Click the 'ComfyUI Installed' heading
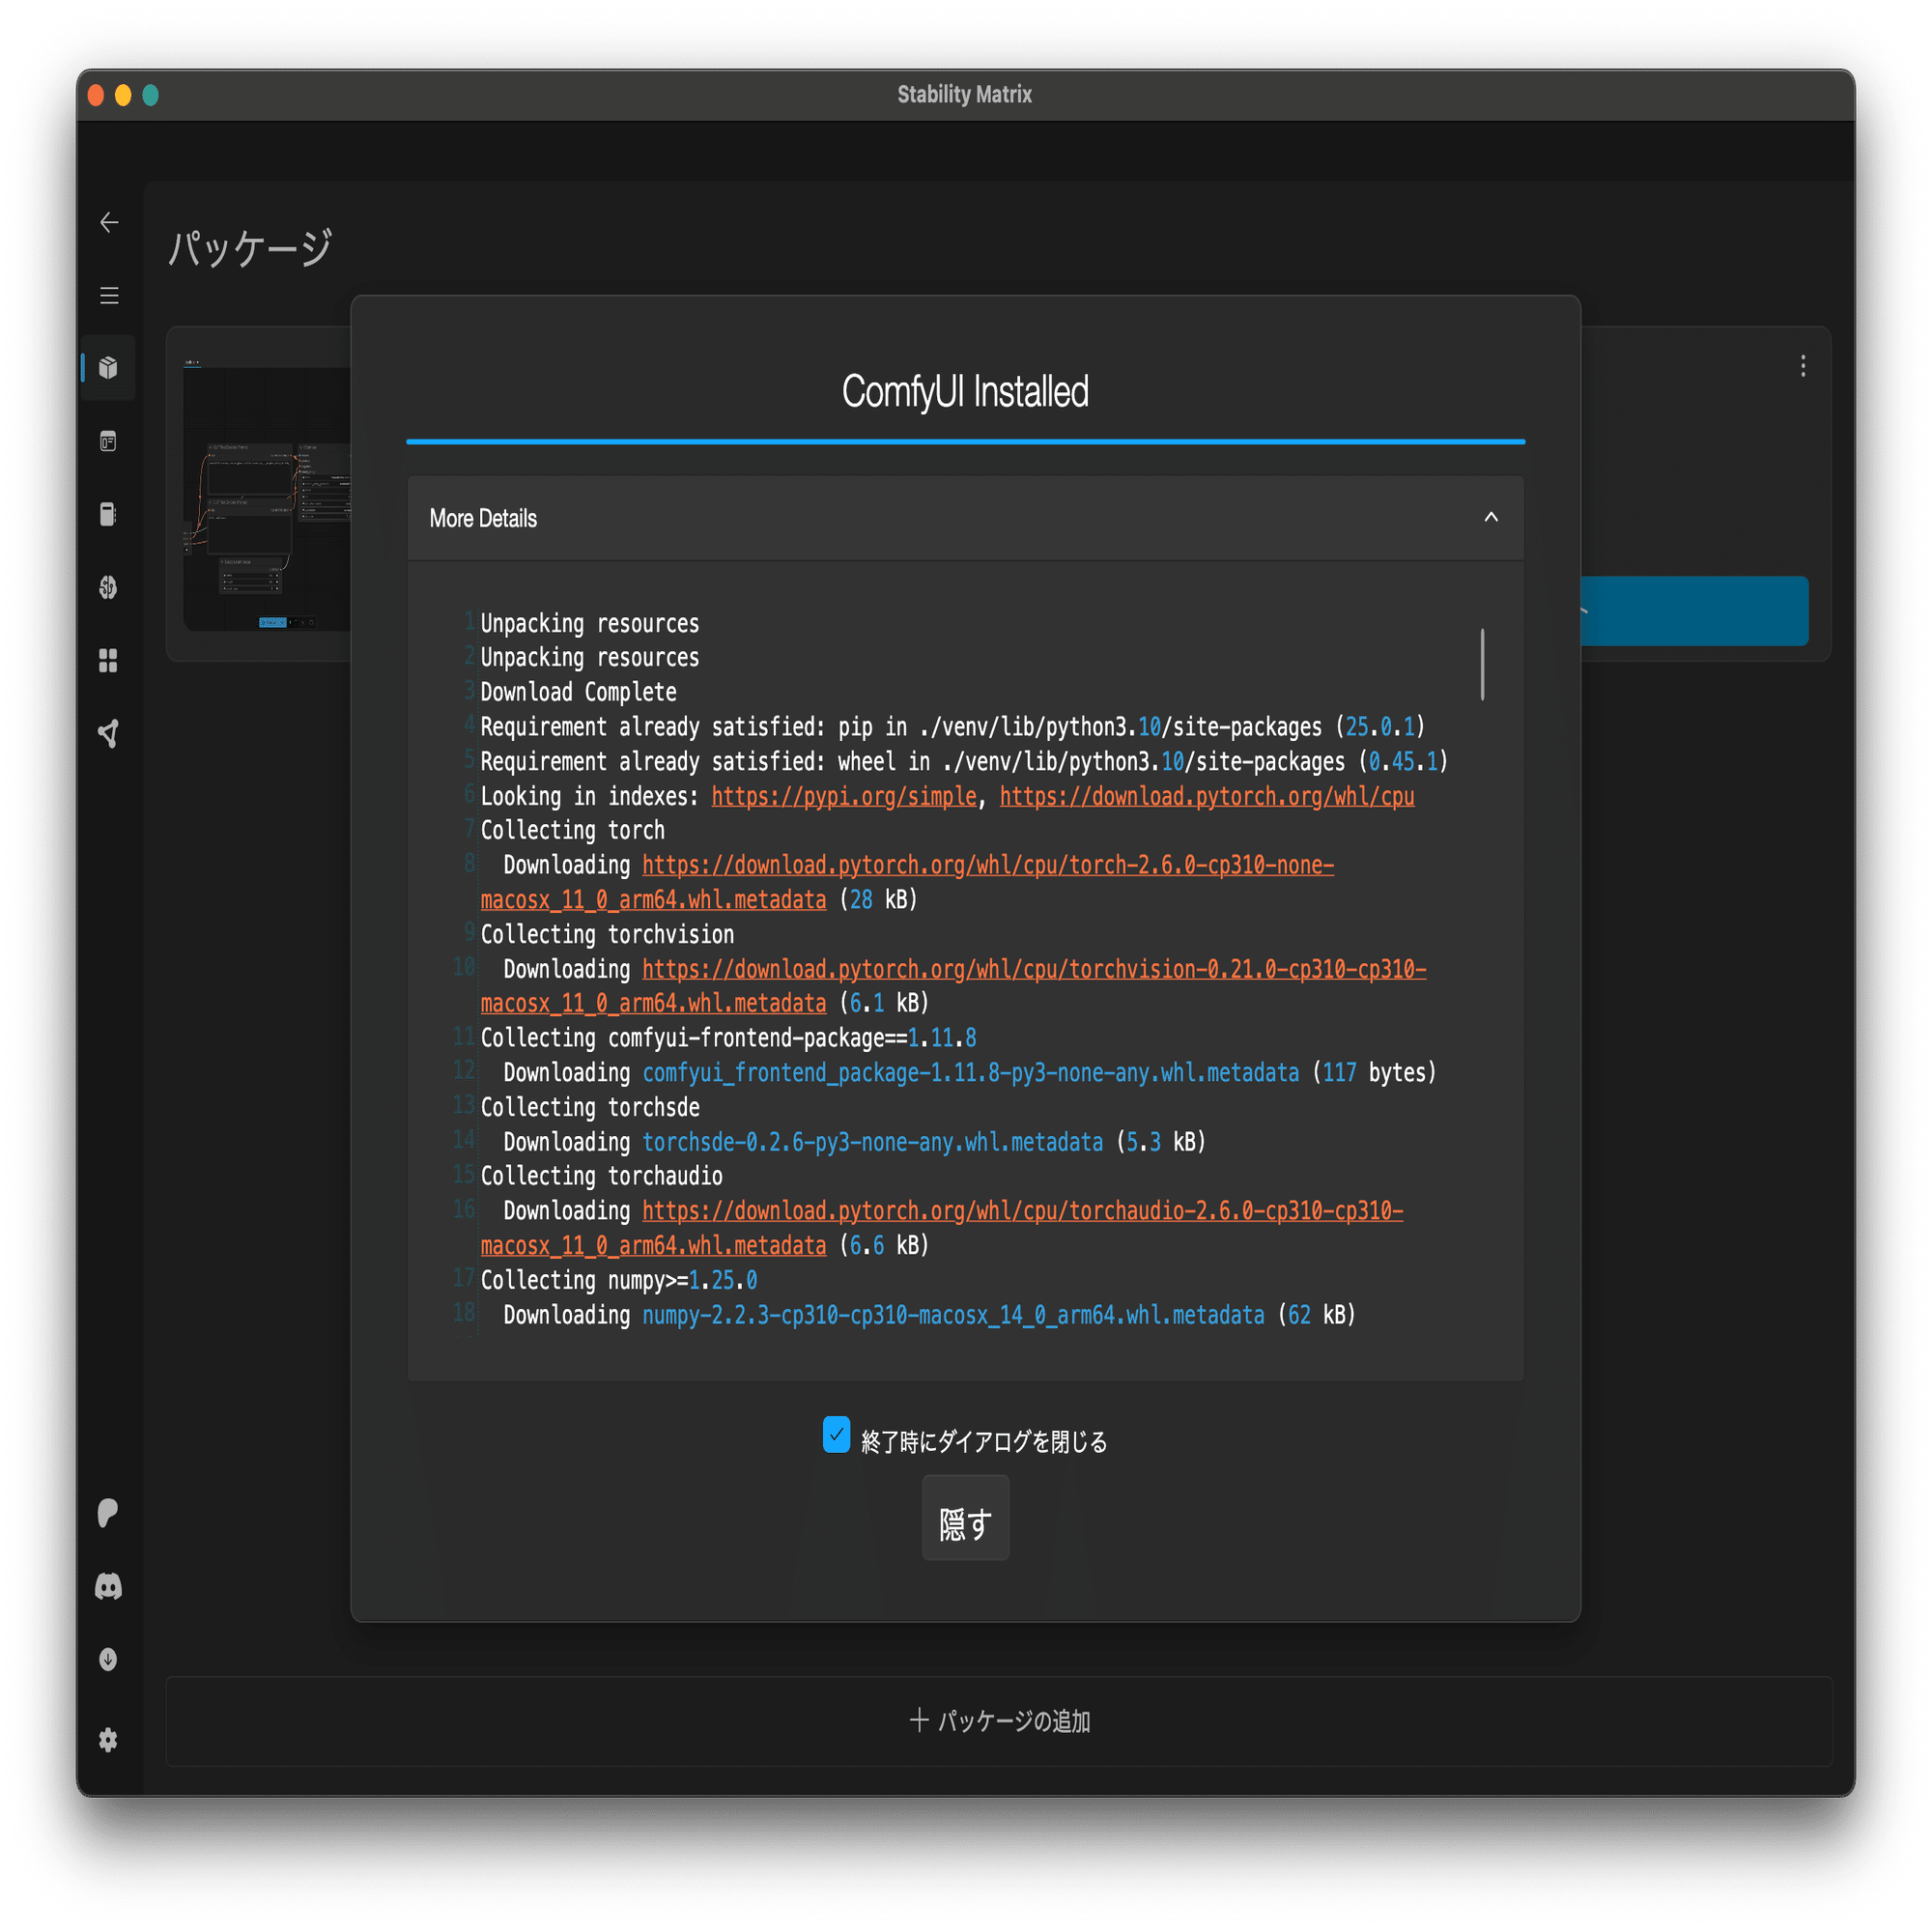This screenshot has width=1932, height=1932. (x=965, y=391)
